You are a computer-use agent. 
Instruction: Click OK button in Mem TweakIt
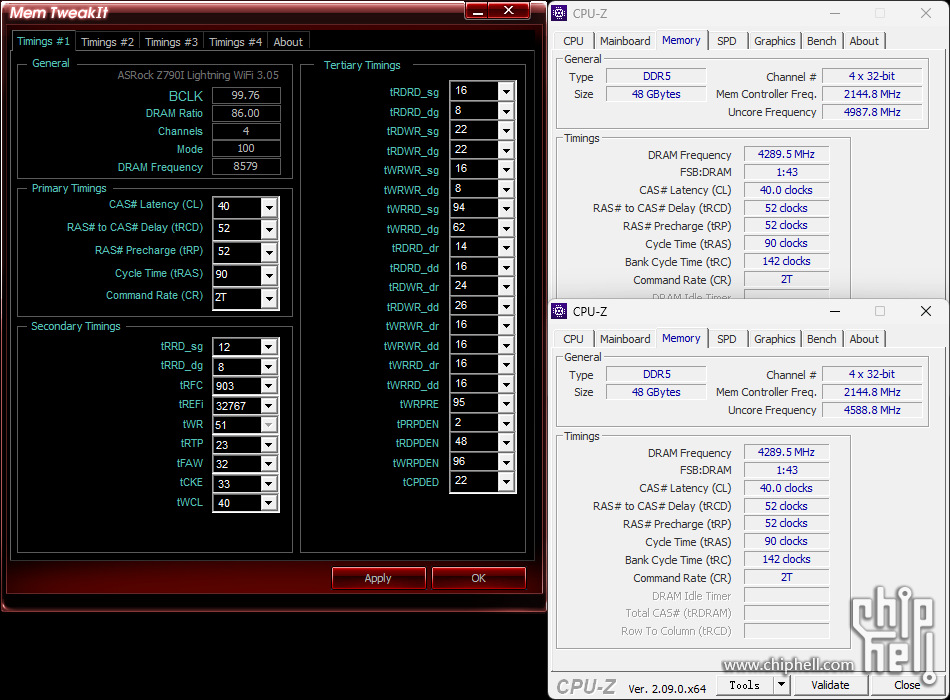click(x=479, y=578)
